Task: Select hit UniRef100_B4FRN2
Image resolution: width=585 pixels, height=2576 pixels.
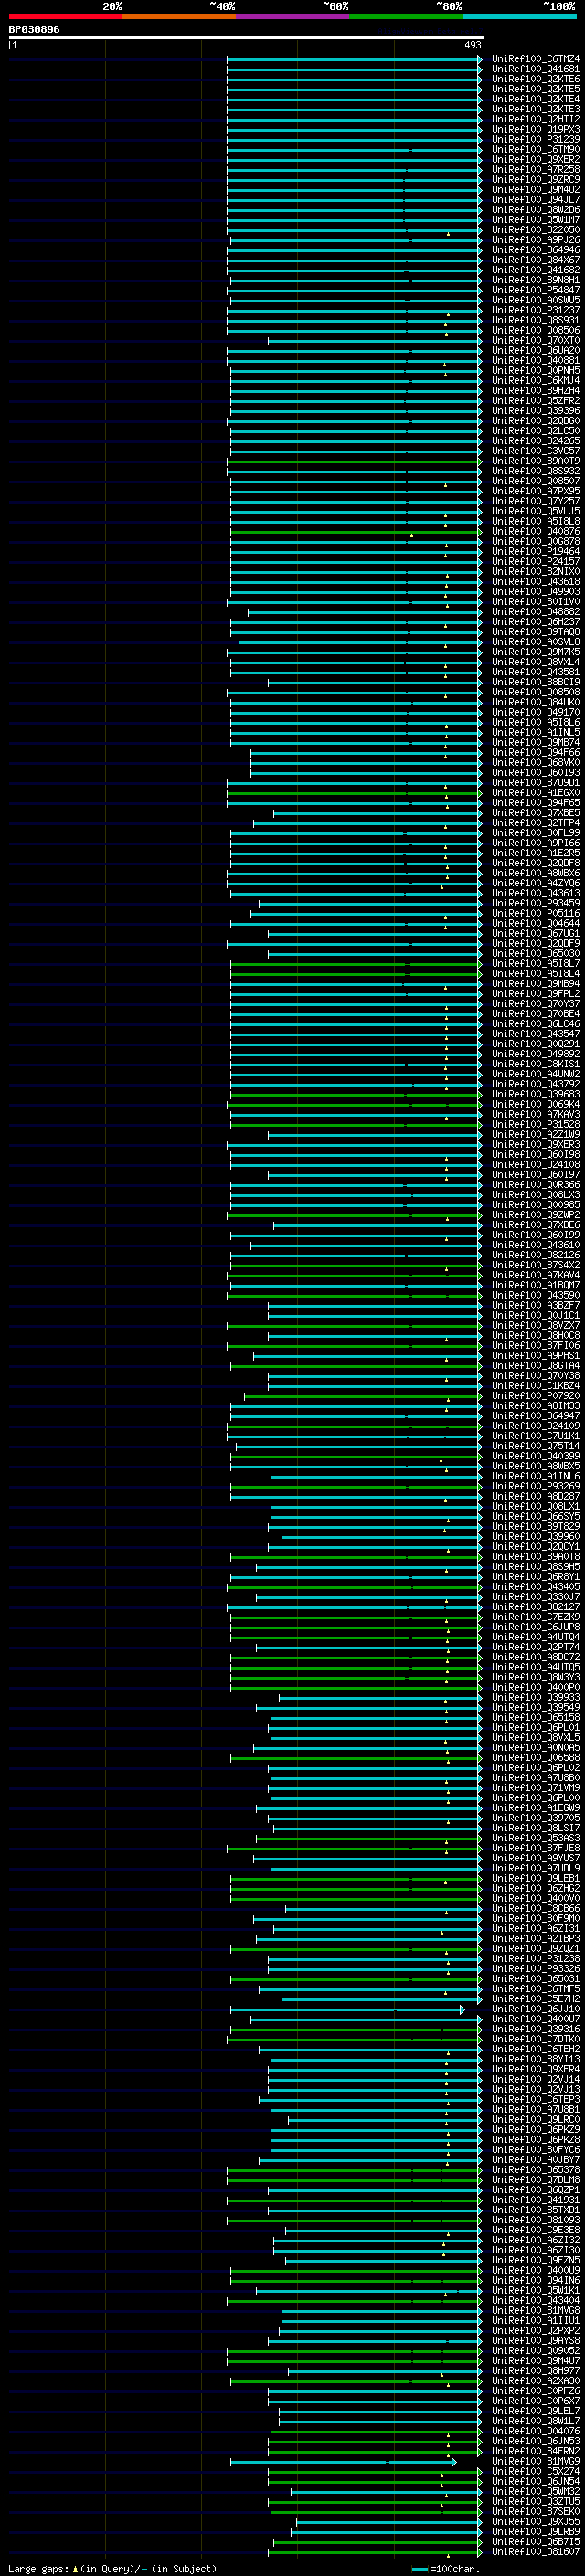Action: point(536,2451)
